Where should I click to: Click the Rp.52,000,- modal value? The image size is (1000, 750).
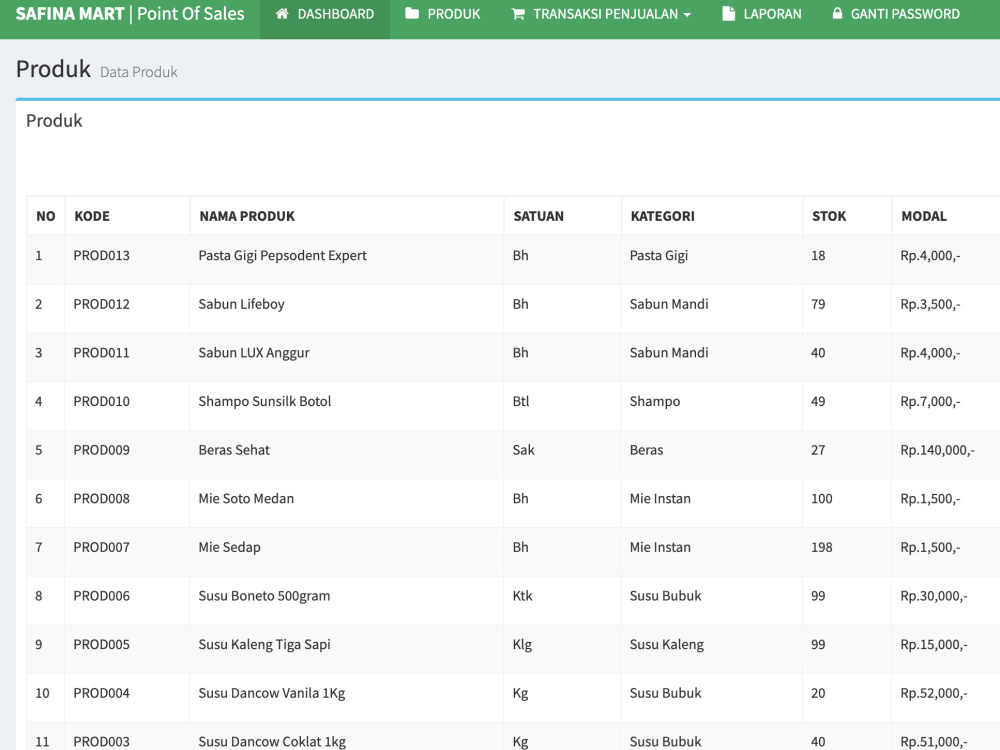[x=934, y=693]
